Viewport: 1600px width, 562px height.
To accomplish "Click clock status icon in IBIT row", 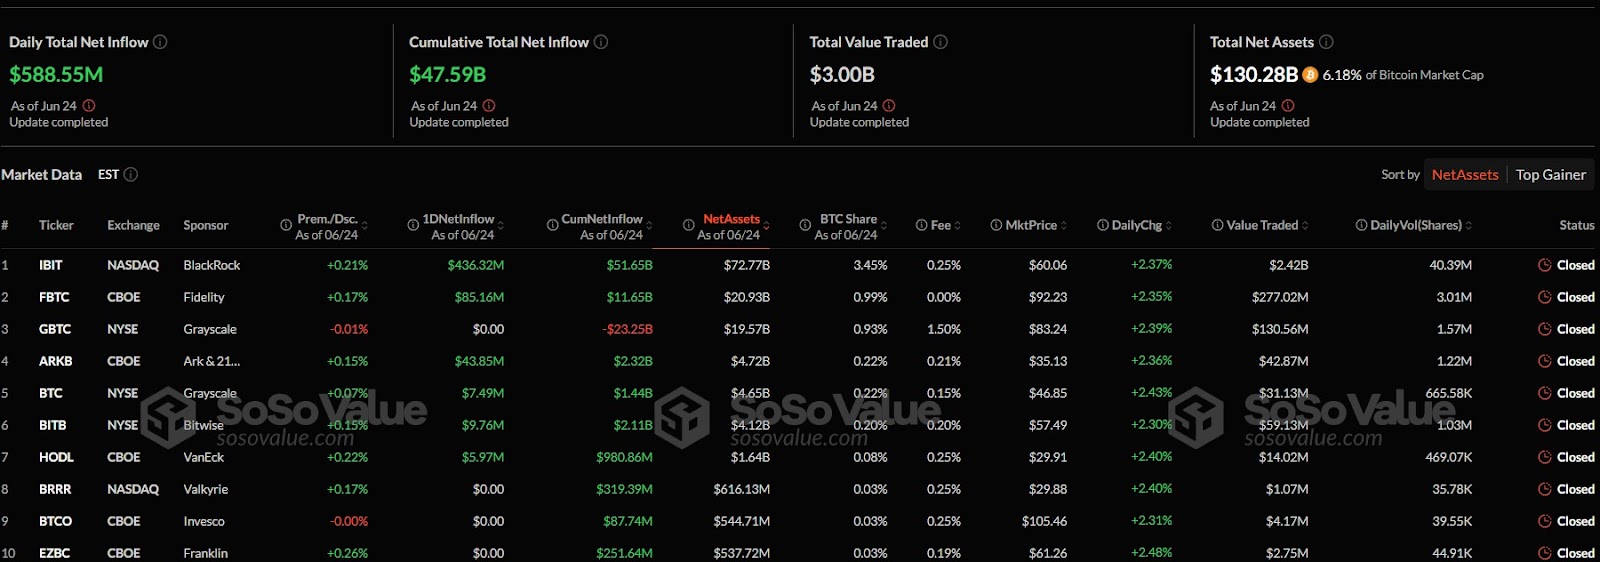I will 1545,265.
